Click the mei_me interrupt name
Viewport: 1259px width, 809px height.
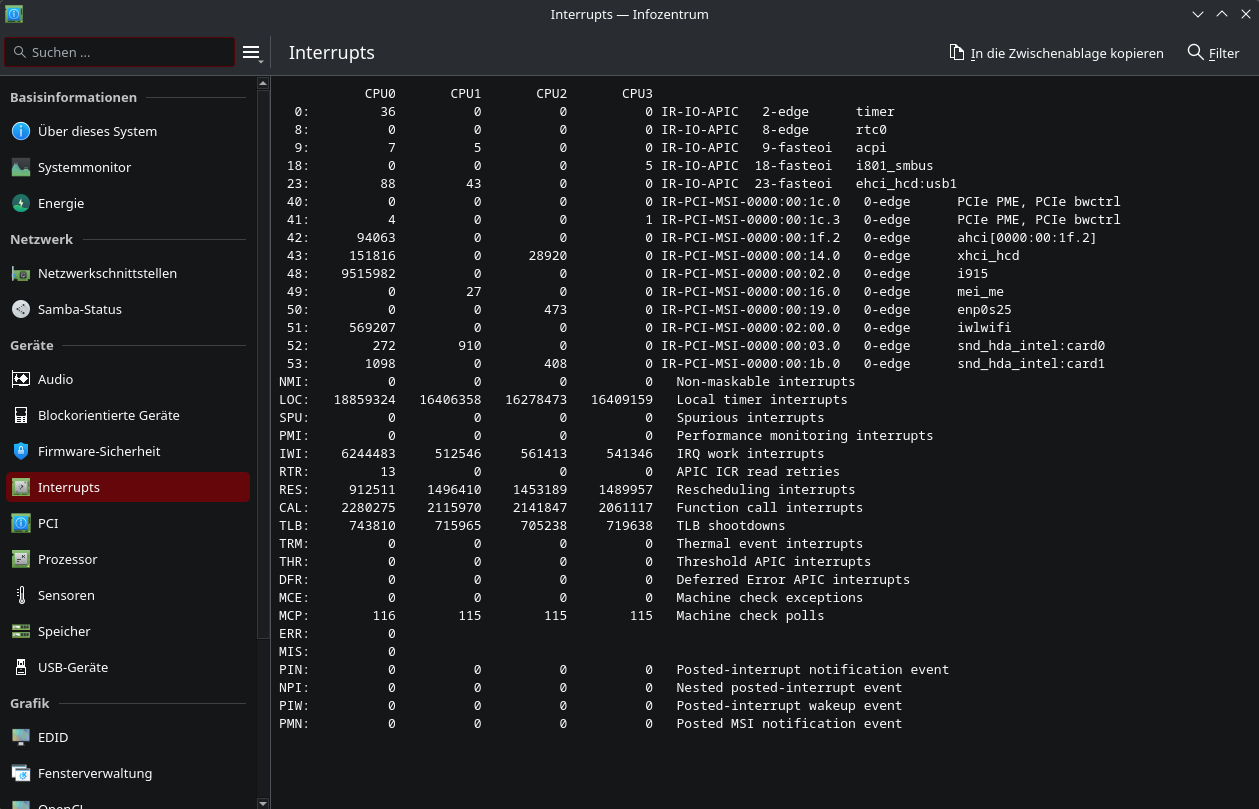tap(980, 291)
